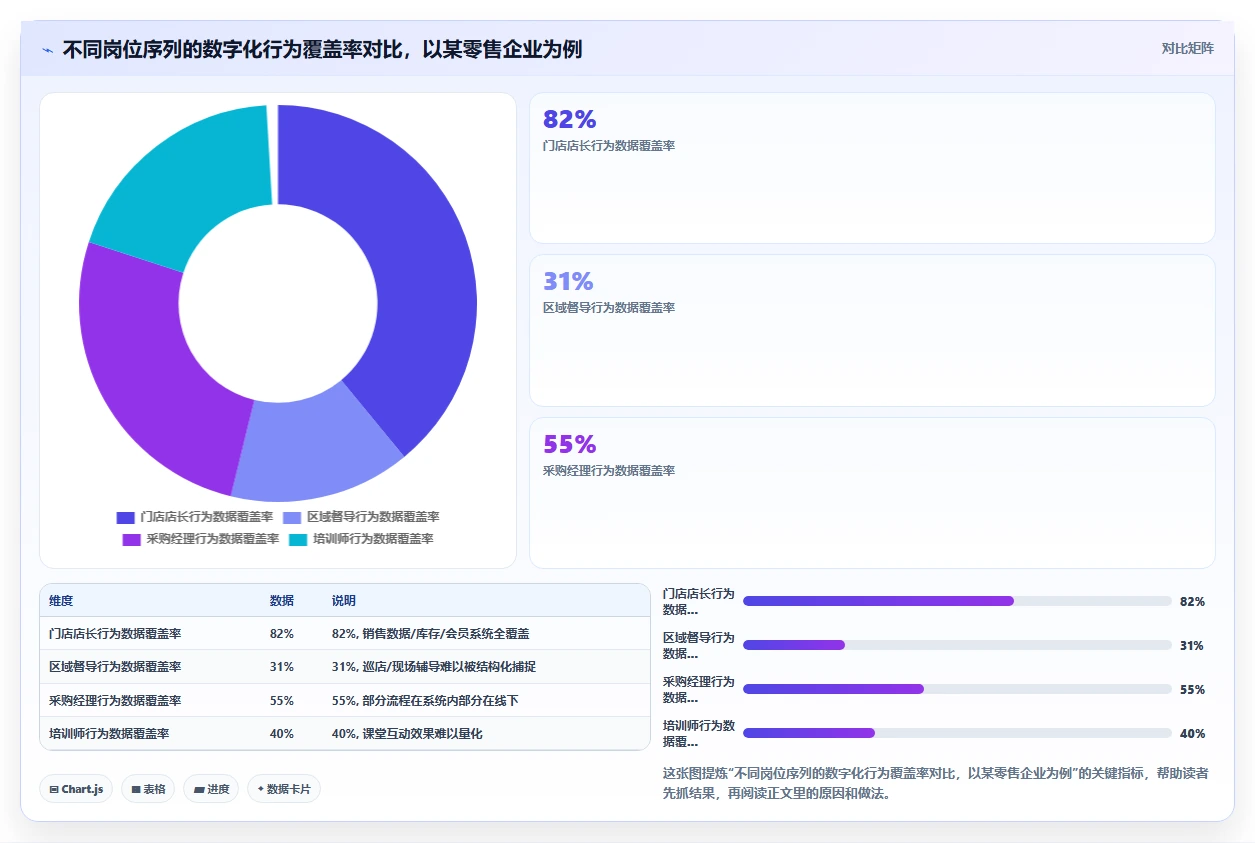Click the 40% value in table
Screen dimensions: 1255x843
[282, 734]
